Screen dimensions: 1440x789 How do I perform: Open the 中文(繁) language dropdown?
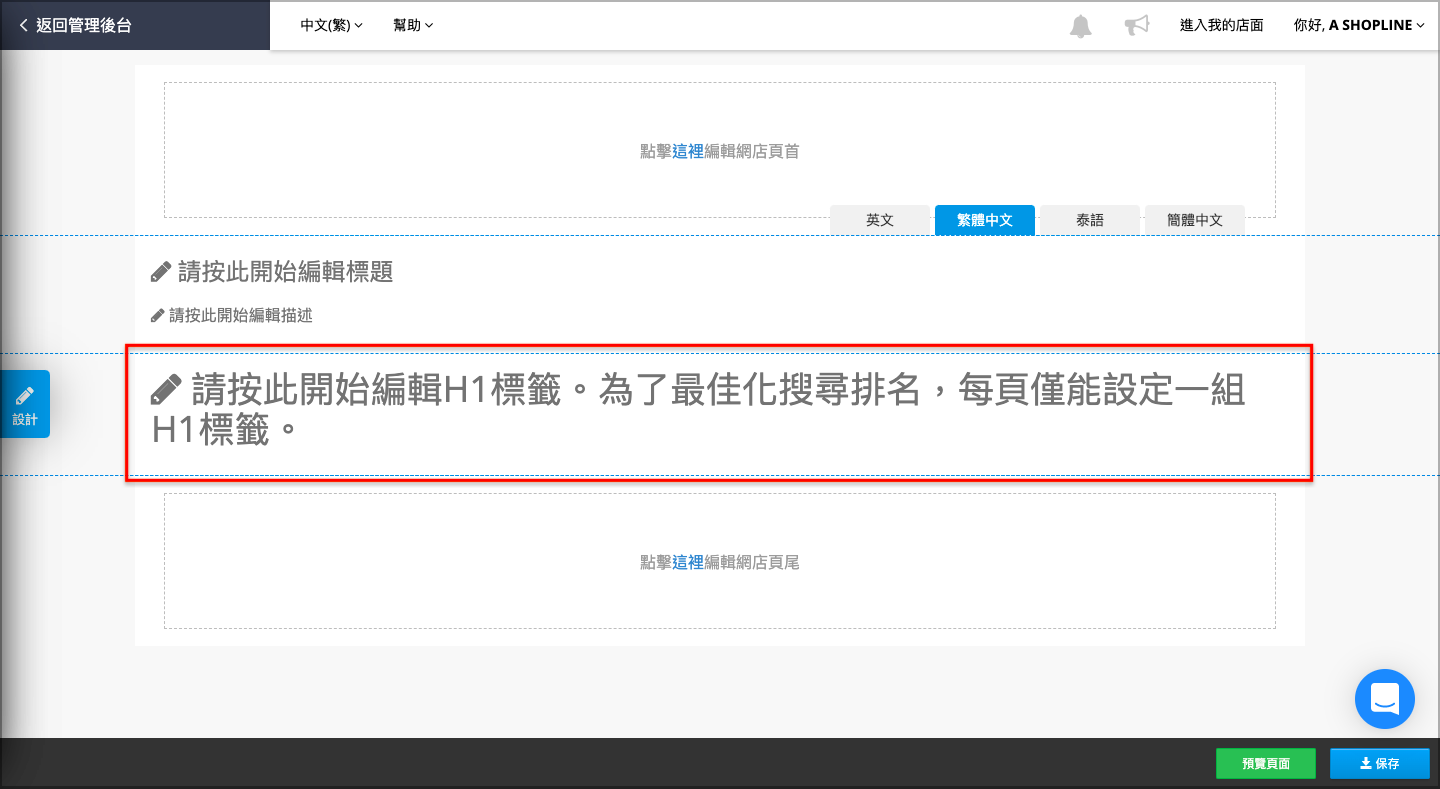click(x=332, y=25)
